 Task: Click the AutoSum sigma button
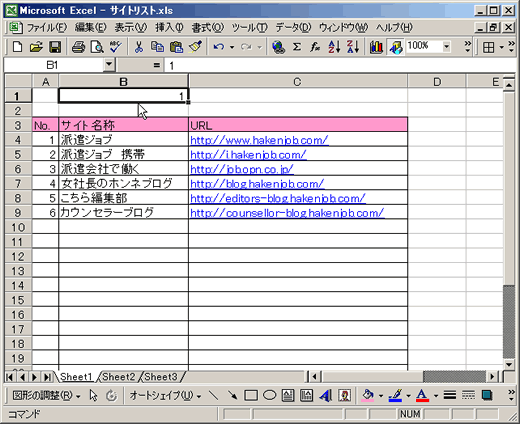(x=296, y=47)
